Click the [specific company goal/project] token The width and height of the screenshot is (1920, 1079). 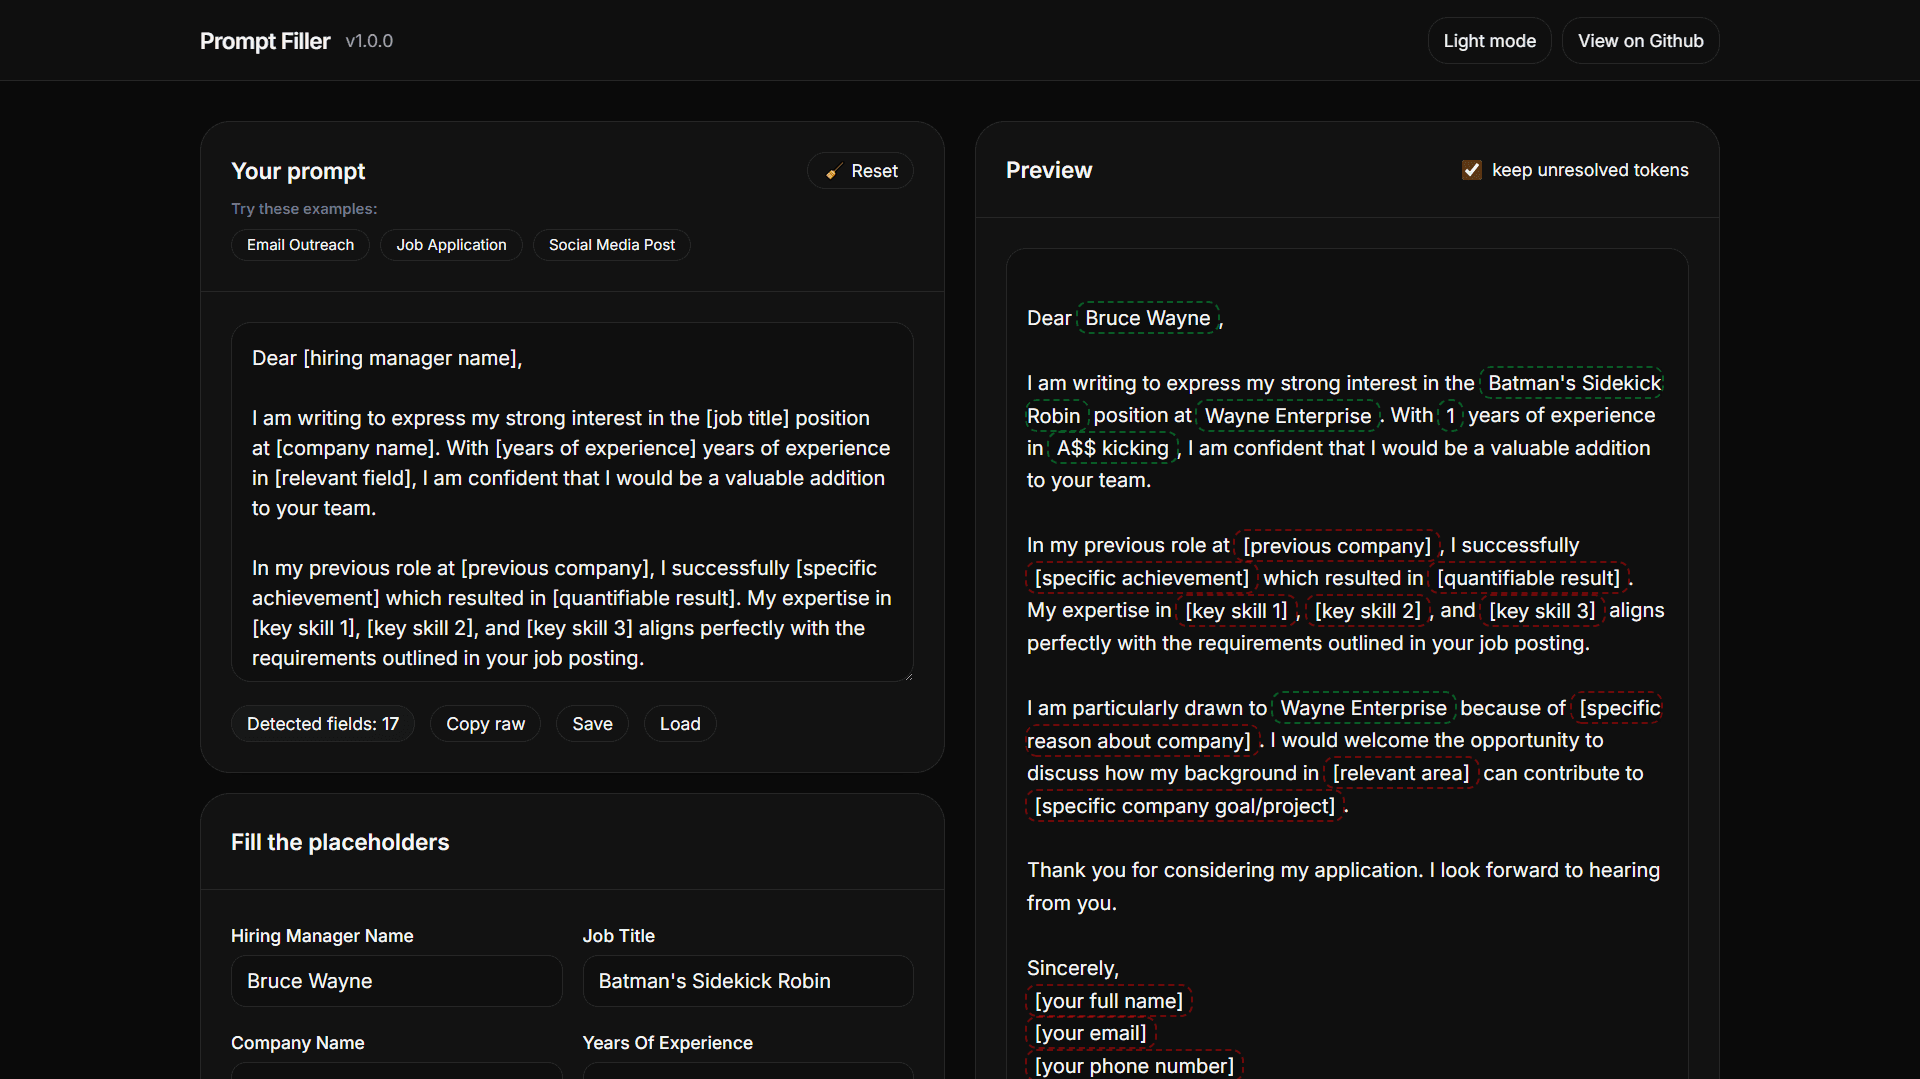click(x=1185, y=806)
